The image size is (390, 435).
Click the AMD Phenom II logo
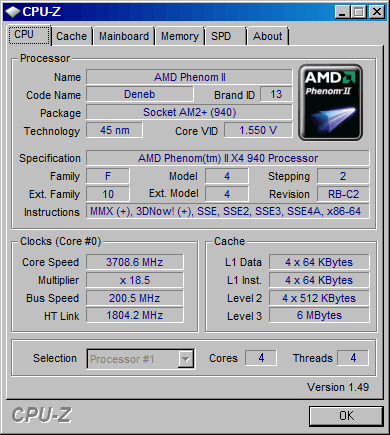330,102
